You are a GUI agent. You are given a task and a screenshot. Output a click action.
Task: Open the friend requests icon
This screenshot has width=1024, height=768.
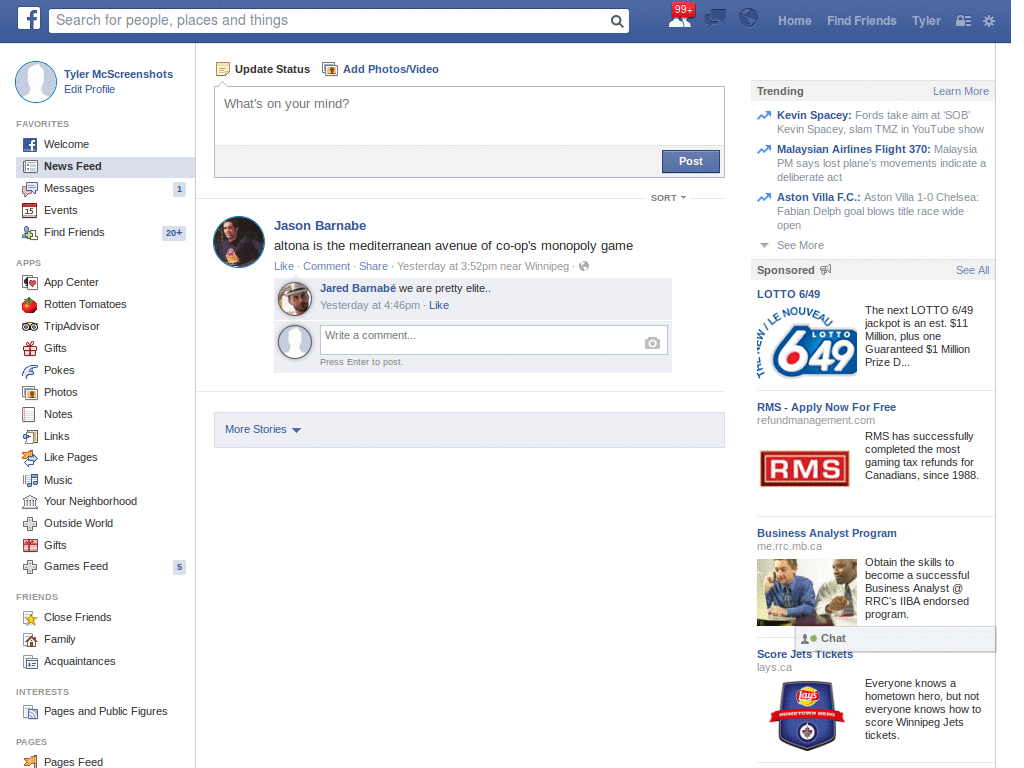(681, 18)
